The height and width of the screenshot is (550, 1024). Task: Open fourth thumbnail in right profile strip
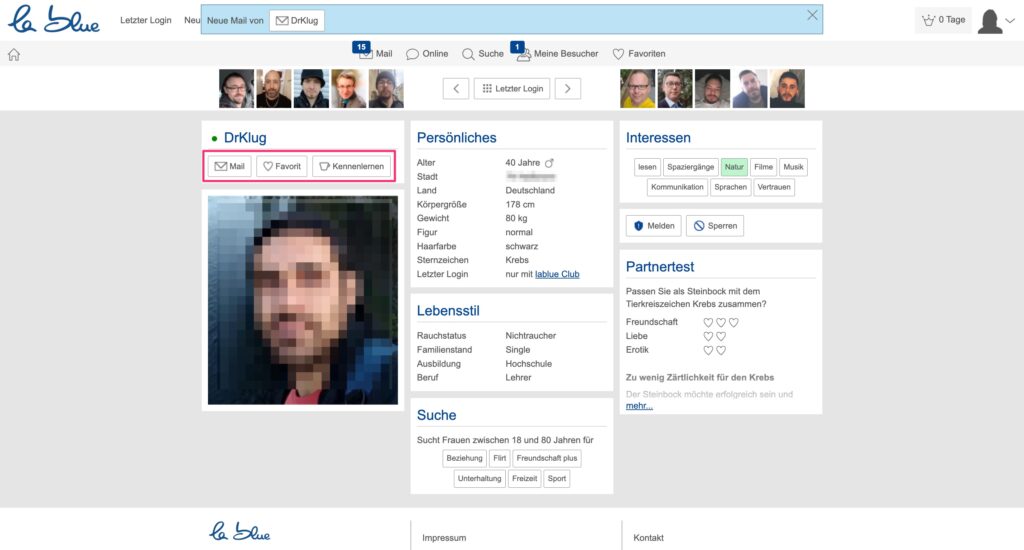point(750,89)
